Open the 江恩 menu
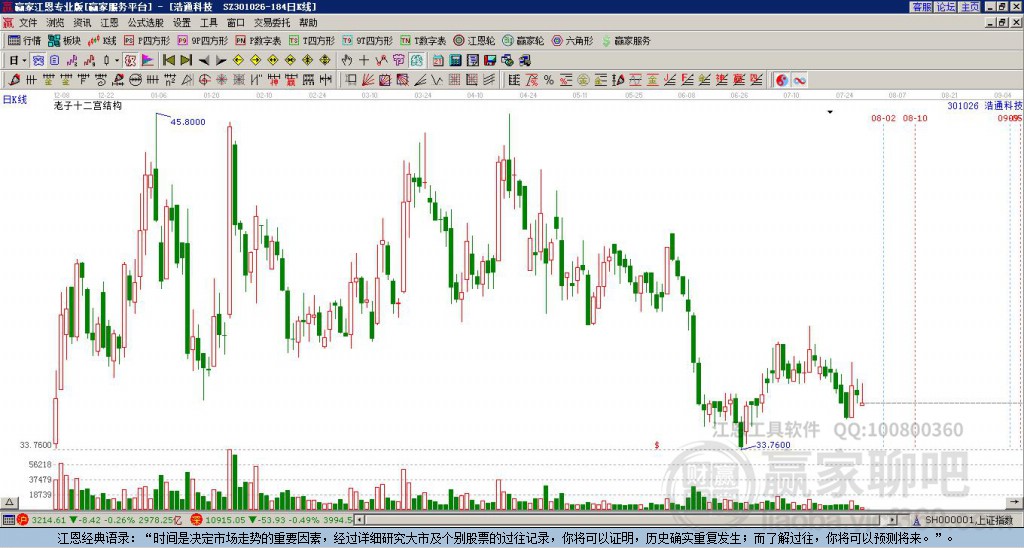1024x548 pixels. pyautogui.click(x=109, y=23)
